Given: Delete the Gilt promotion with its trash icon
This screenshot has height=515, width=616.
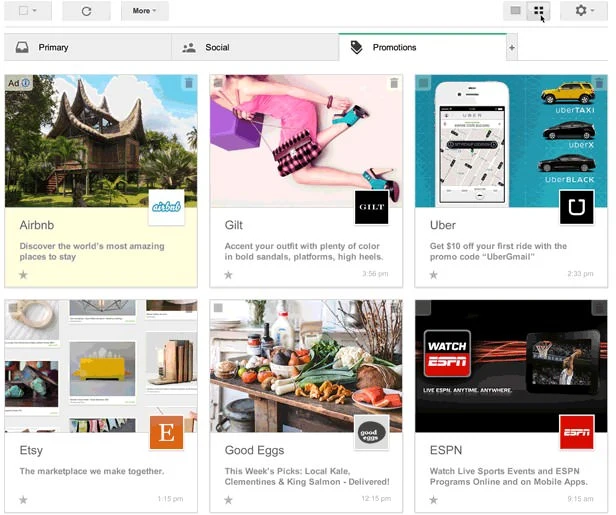Looking at the screenshot, I should point(394,83).
